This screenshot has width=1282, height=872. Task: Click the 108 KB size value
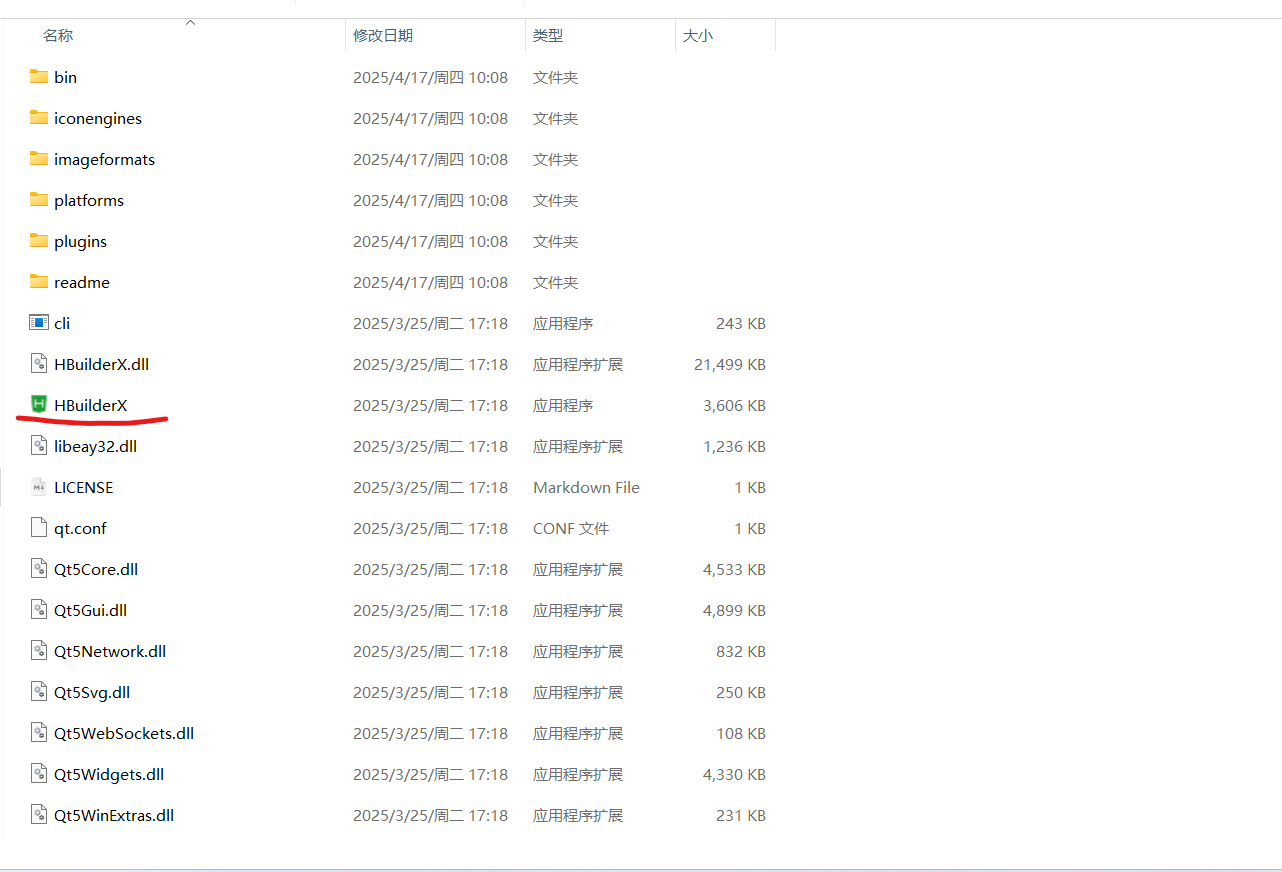click(x=741, y=733)
